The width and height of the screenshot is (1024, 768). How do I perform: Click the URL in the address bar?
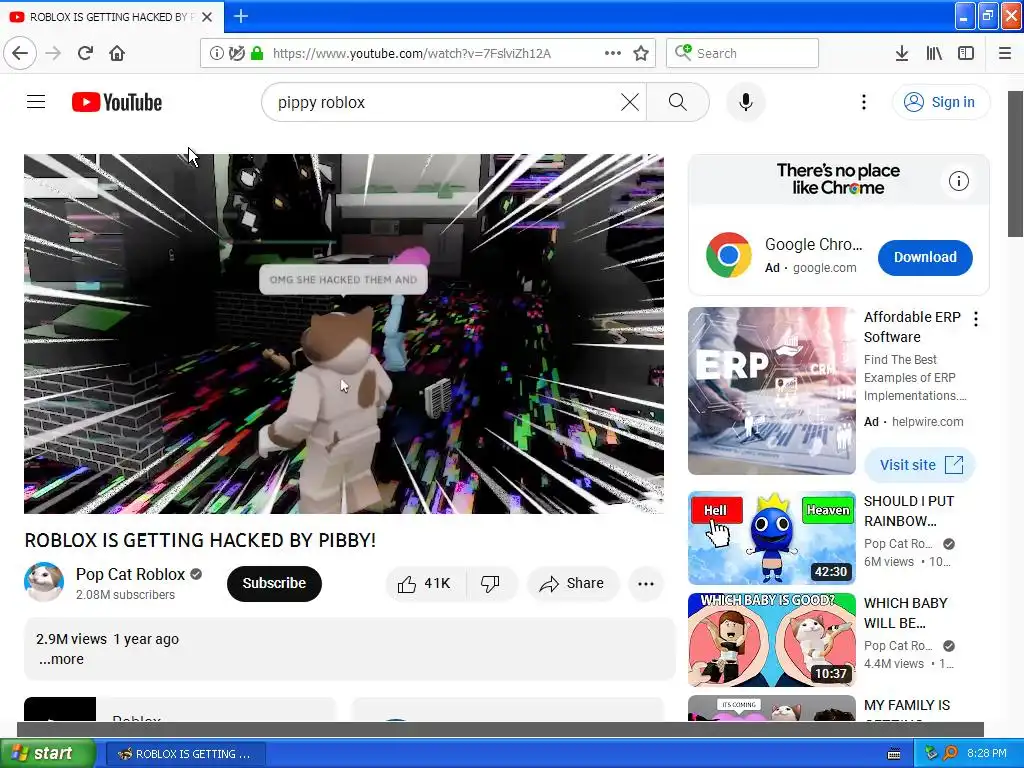coord(411,54)
